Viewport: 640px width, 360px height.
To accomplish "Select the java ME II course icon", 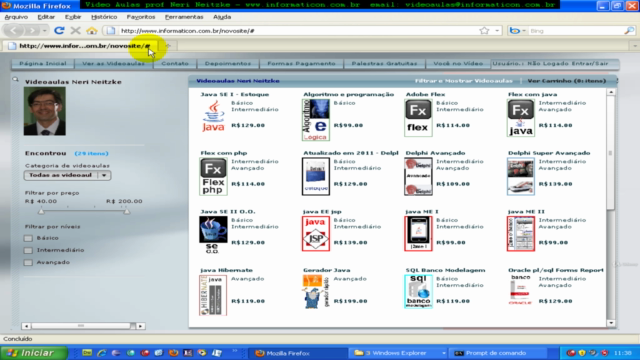I will pyautogui.click(x=521, y=233).
